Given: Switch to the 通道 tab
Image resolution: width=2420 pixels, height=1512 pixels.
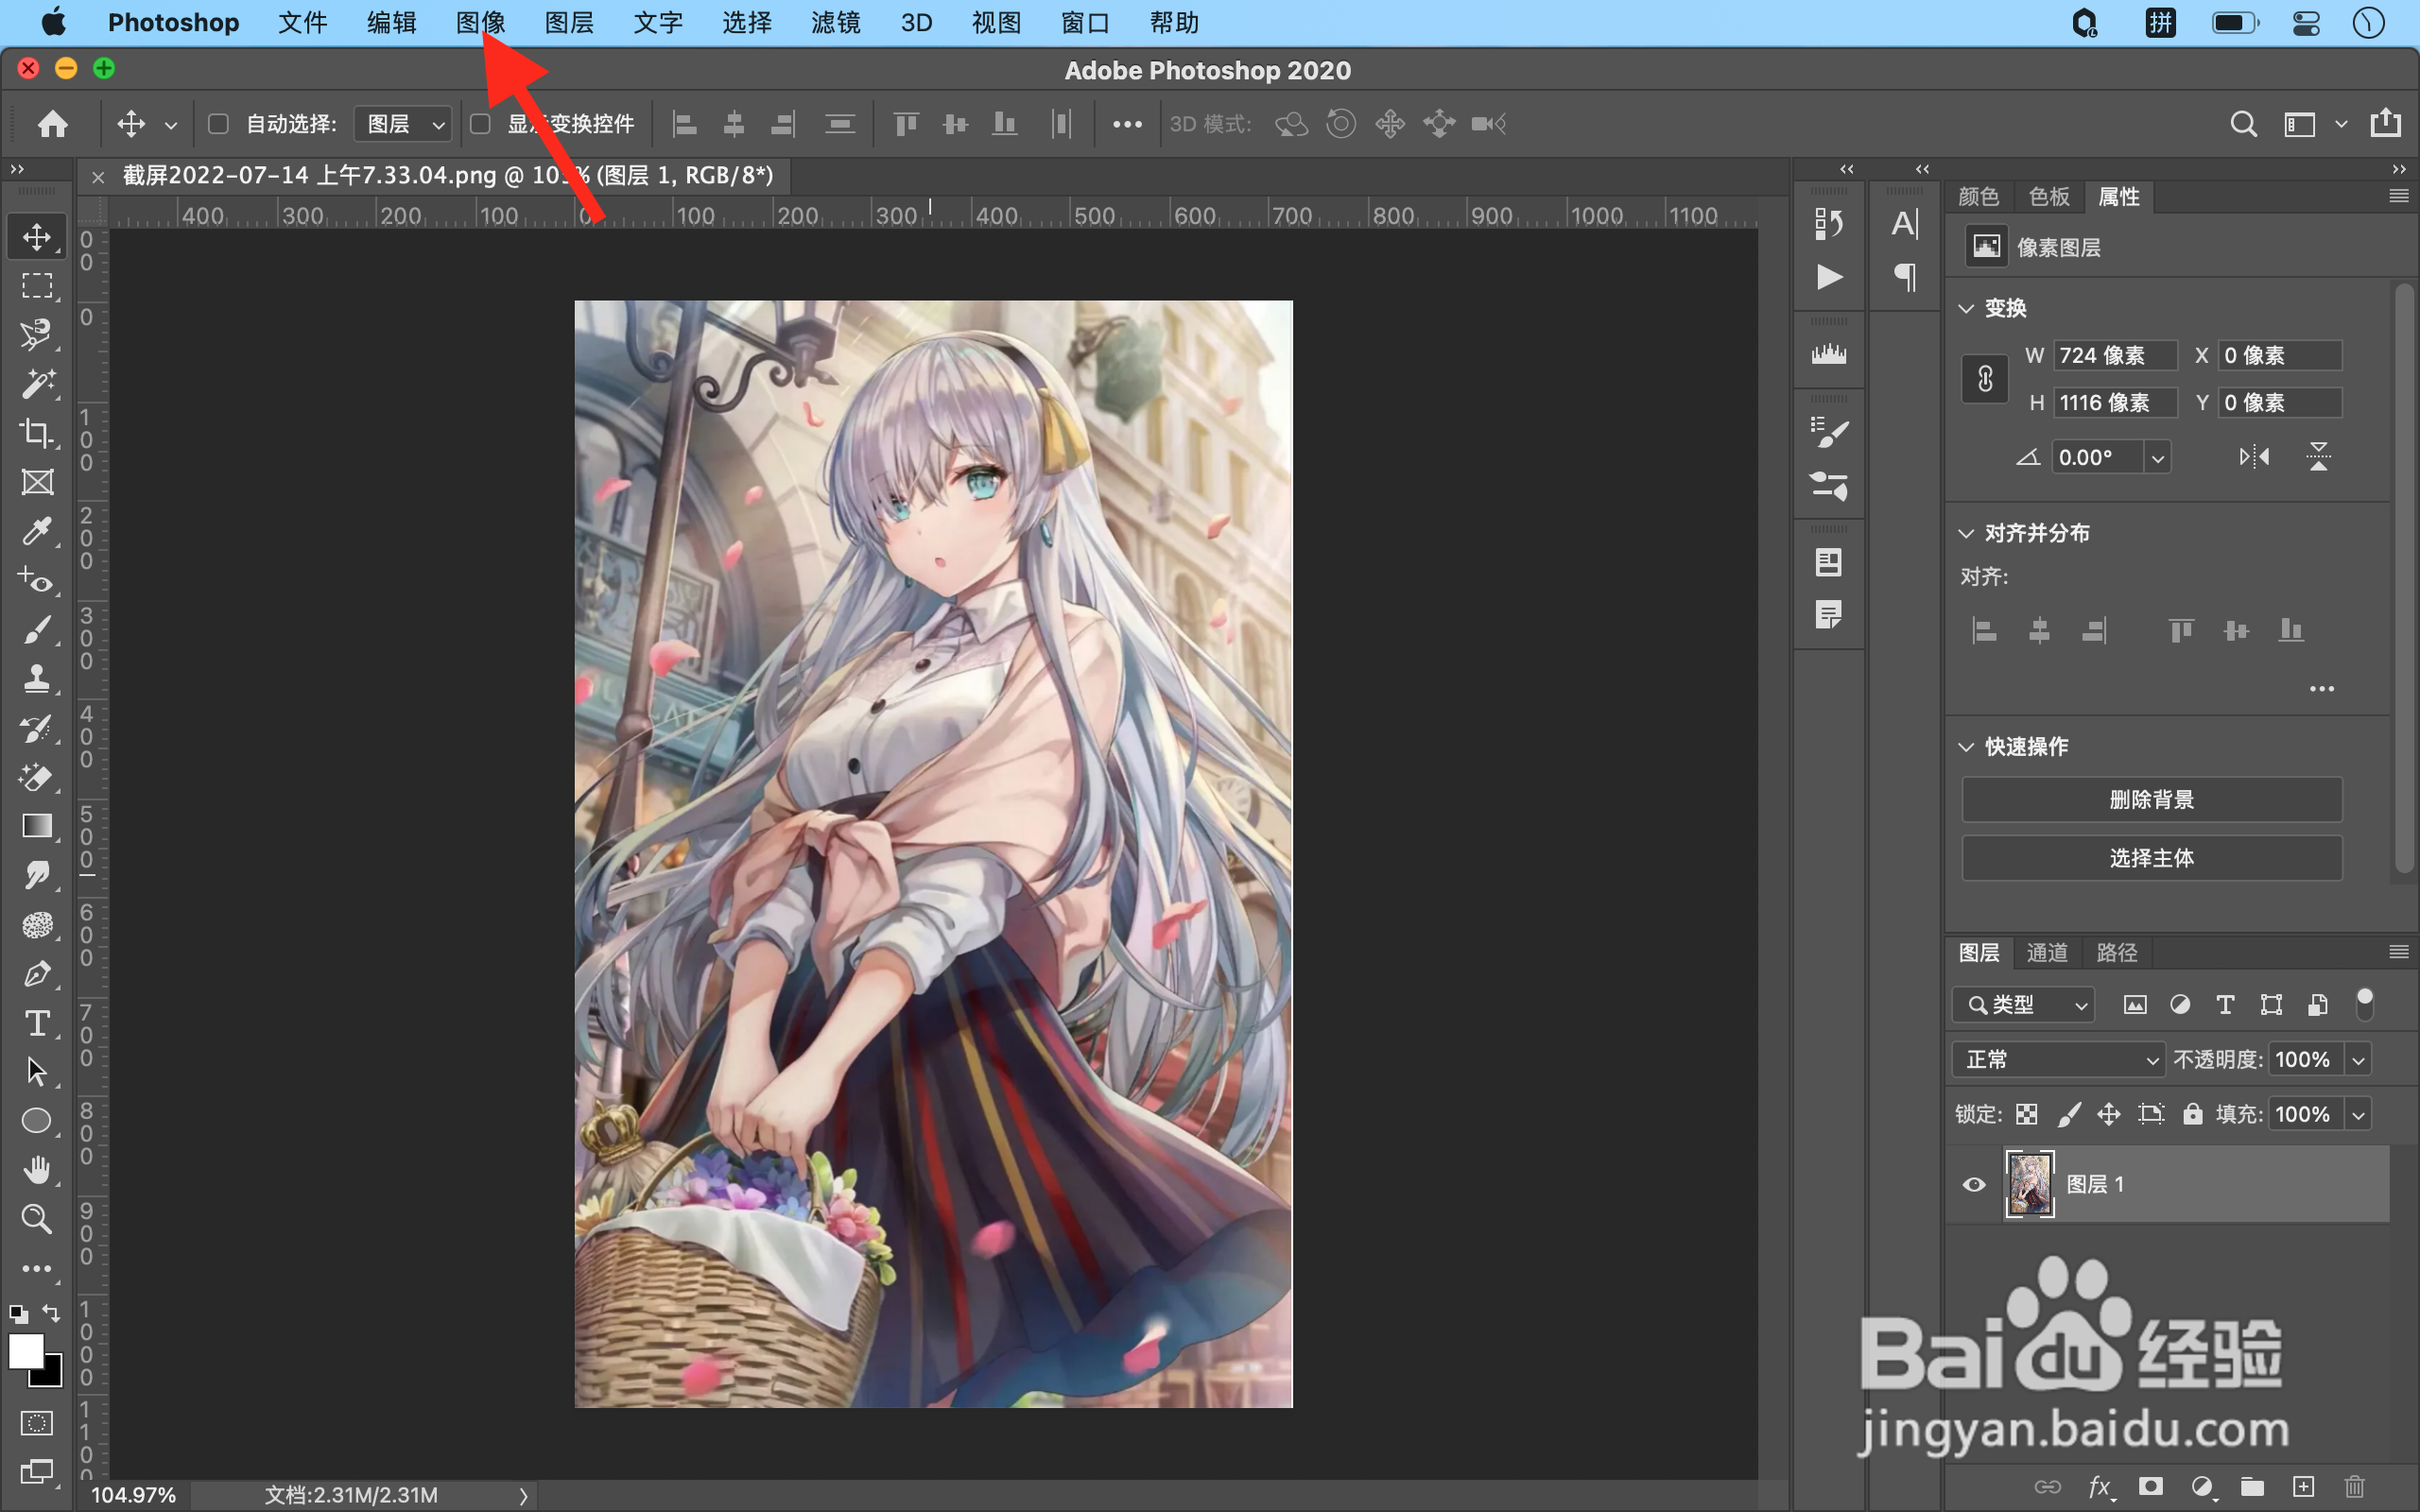Looking at the screenshot, I should [2046, 952].
